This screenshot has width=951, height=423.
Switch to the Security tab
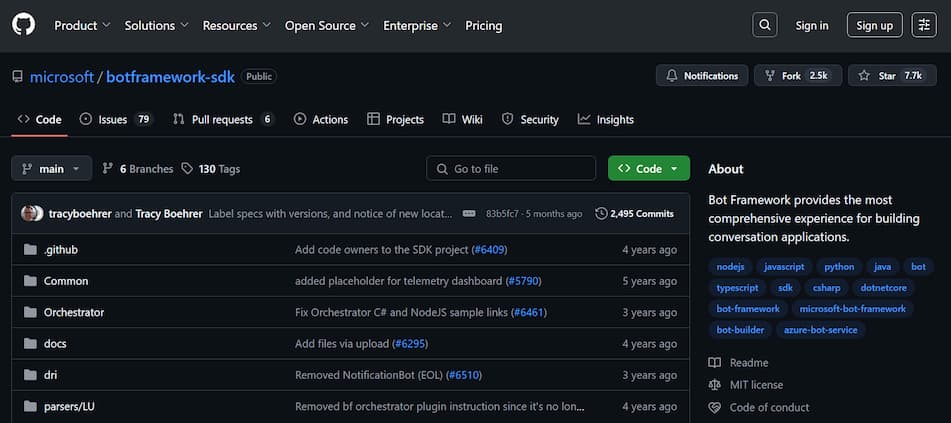click(530, 120)
